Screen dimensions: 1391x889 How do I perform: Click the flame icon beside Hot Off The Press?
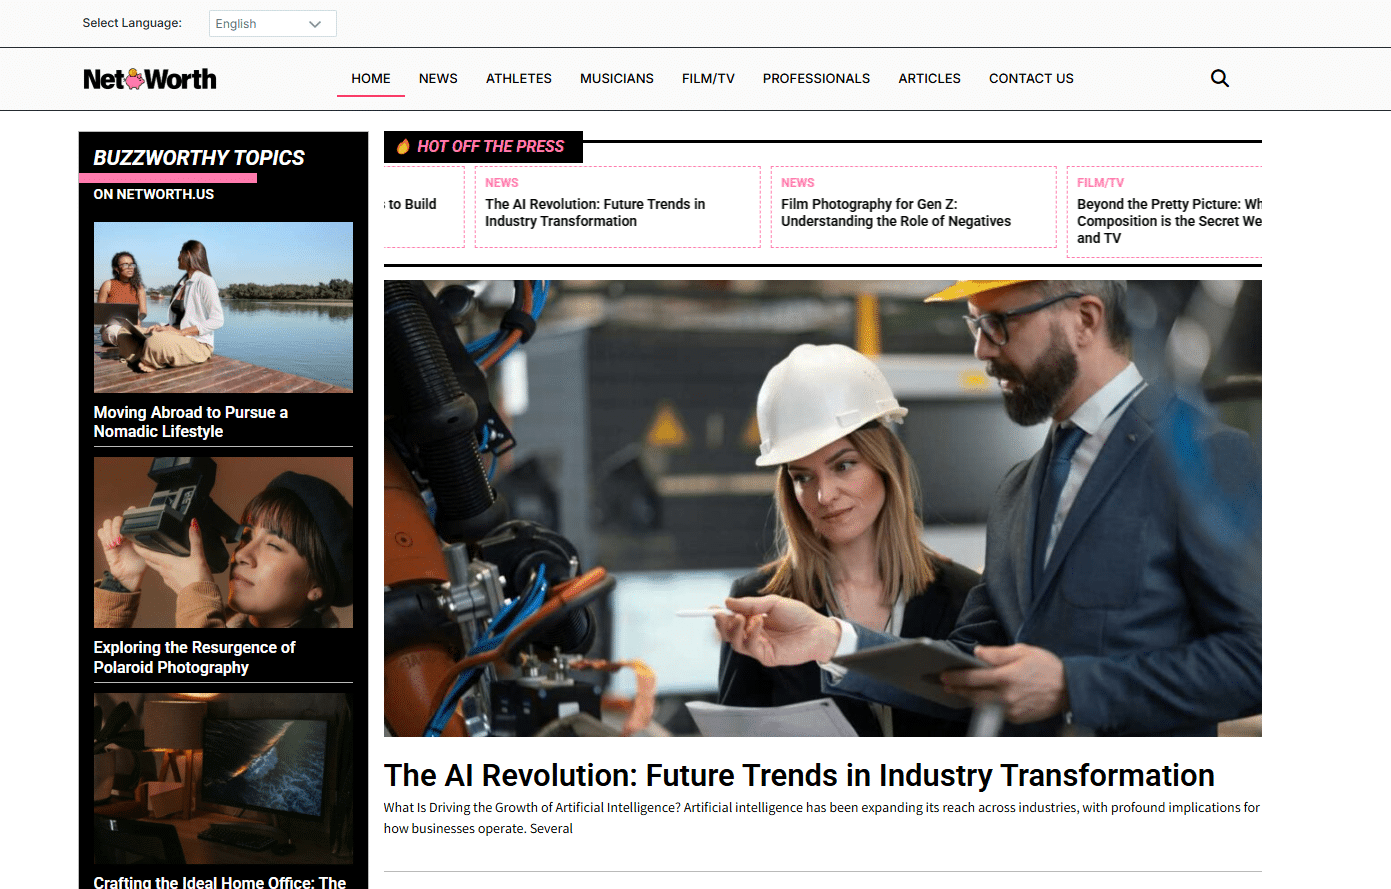coord(403,147)
